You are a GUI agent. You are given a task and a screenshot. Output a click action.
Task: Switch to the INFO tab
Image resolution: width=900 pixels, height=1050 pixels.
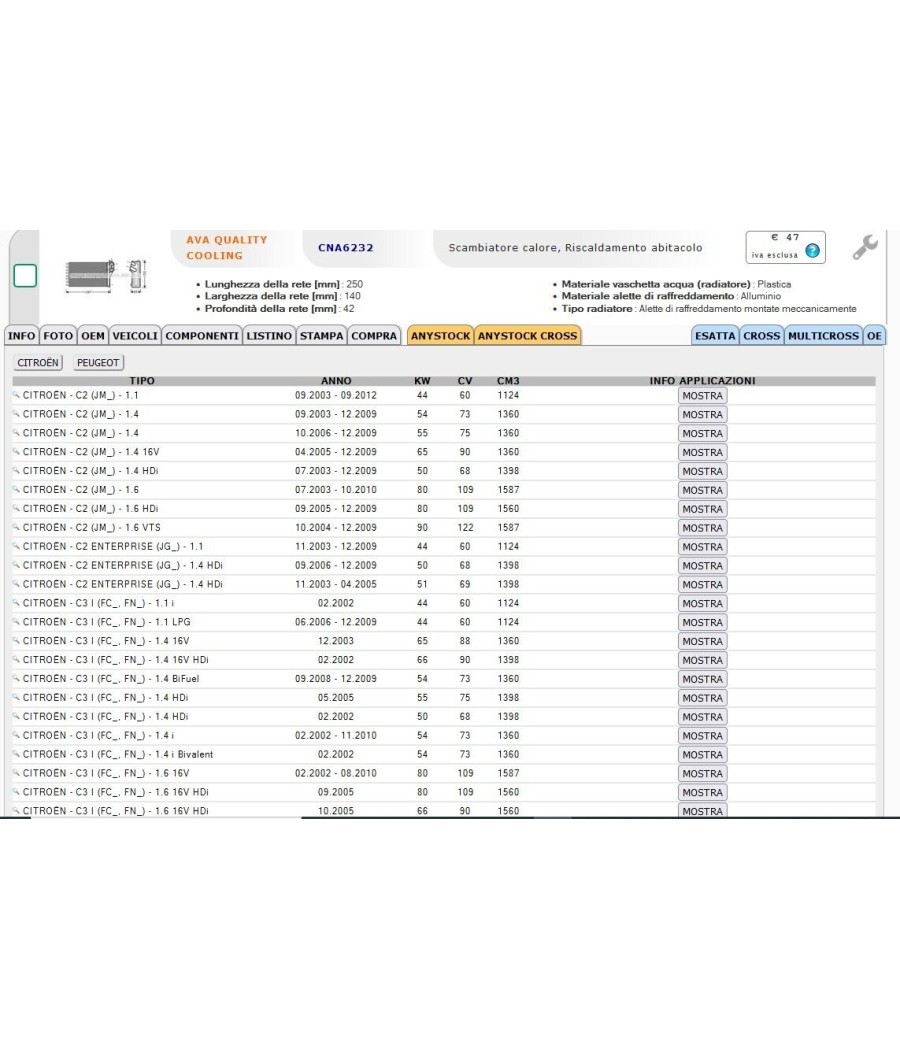21,335
